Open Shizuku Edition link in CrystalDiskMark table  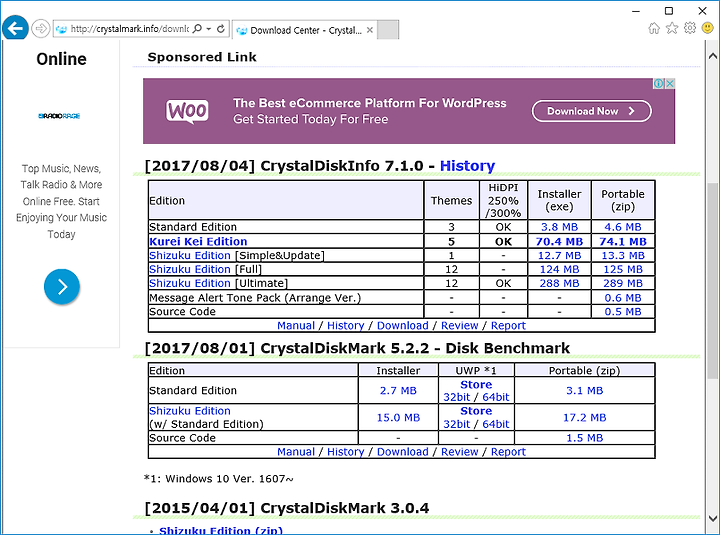190,411
